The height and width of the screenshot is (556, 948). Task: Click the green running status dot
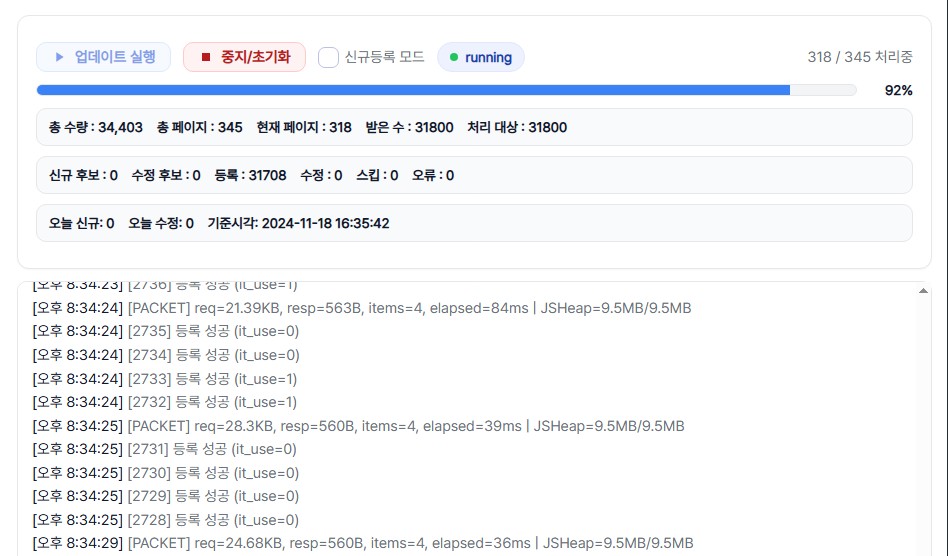(454, 57)
